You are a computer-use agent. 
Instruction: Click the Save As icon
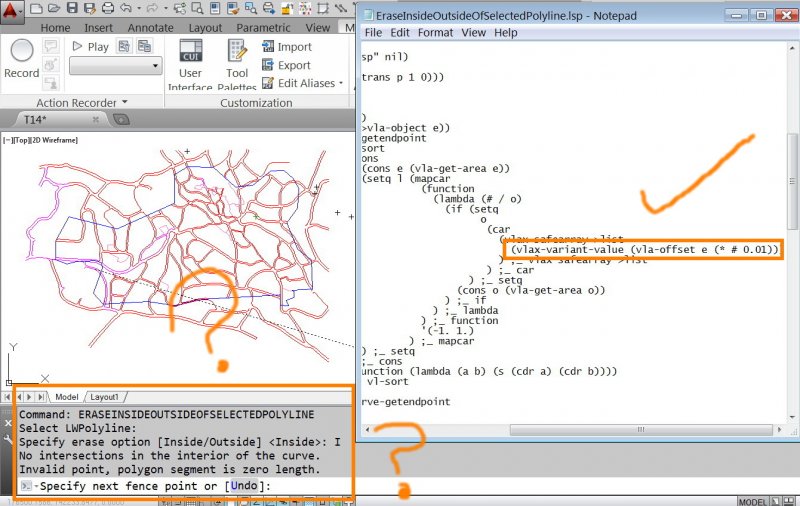click(90, 8)
